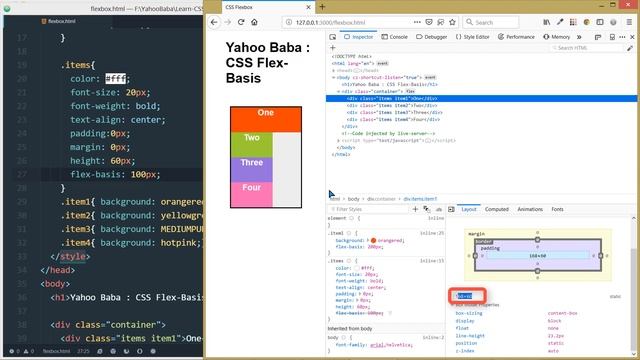Screen dimensions: 640x360
Task: Bookmark this page with the star icon
Action: [x=452, y=22]
